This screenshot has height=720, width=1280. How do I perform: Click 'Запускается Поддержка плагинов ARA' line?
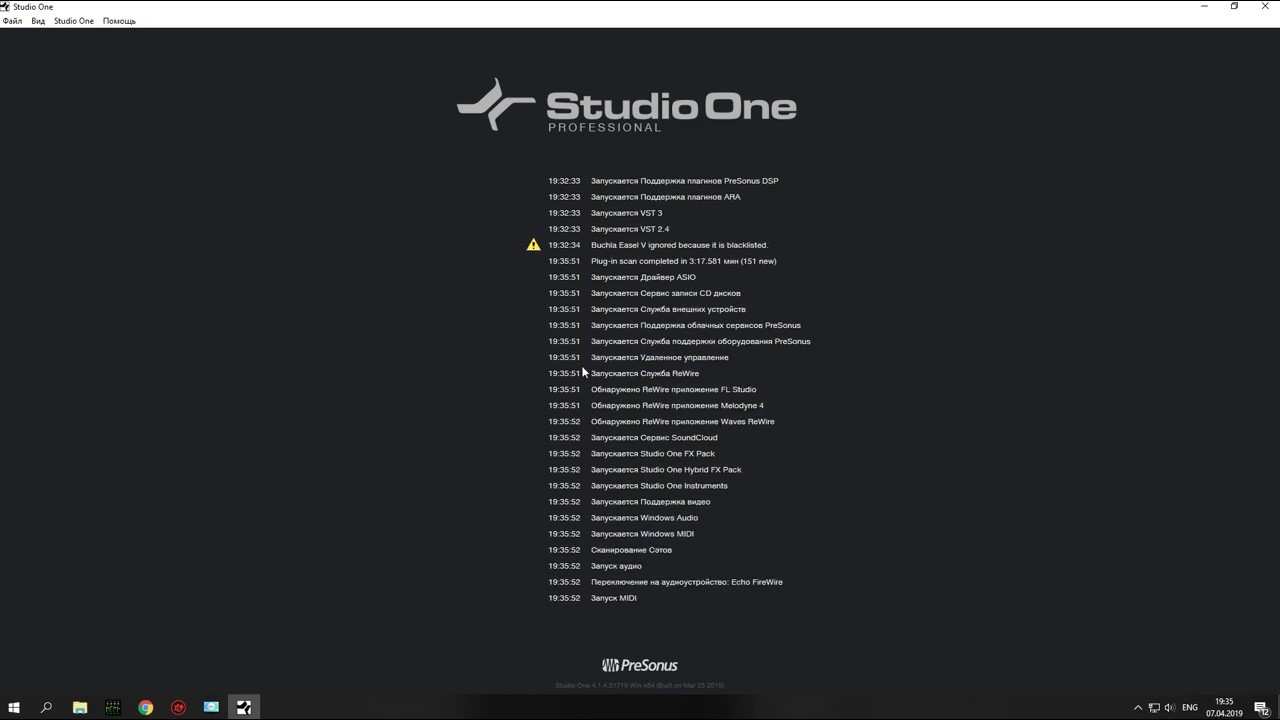666,197
